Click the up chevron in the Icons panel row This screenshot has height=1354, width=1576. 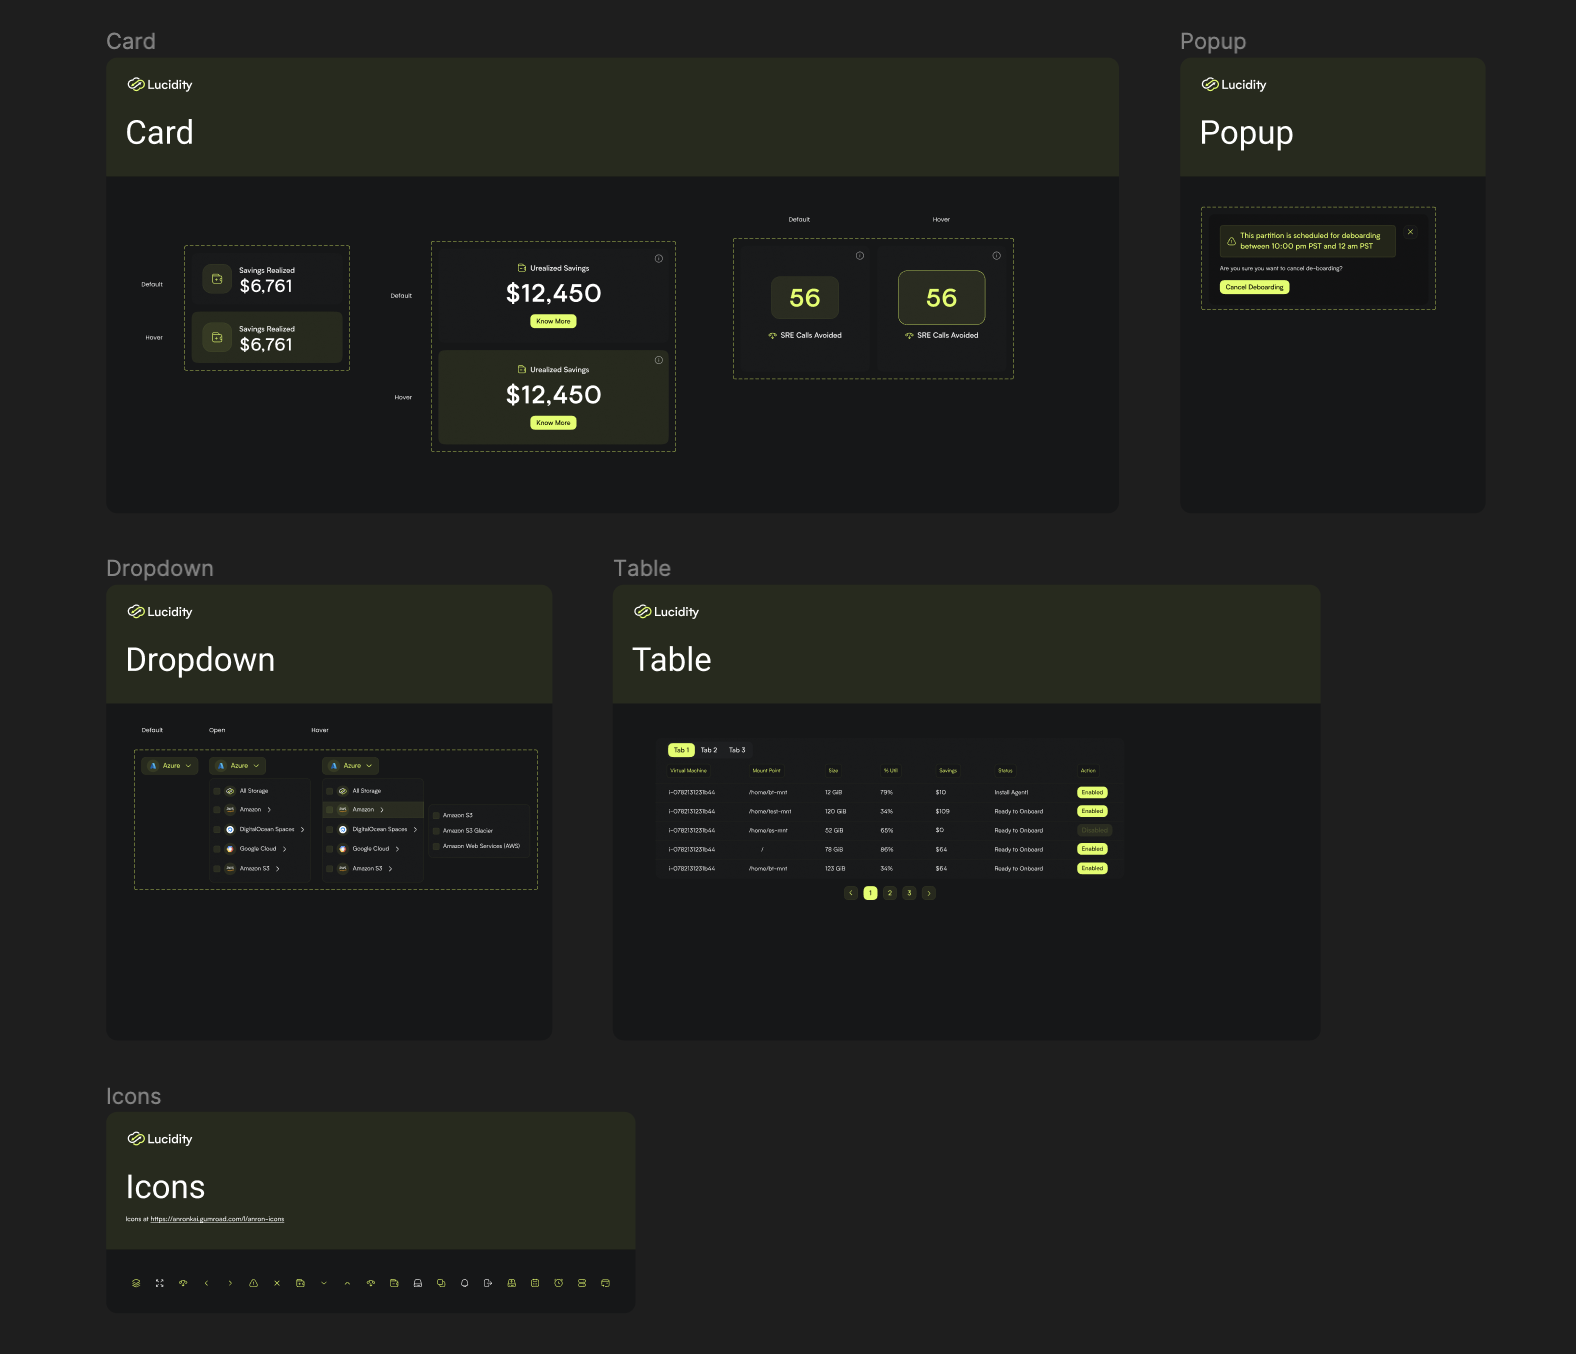(x=347, y=1283)
